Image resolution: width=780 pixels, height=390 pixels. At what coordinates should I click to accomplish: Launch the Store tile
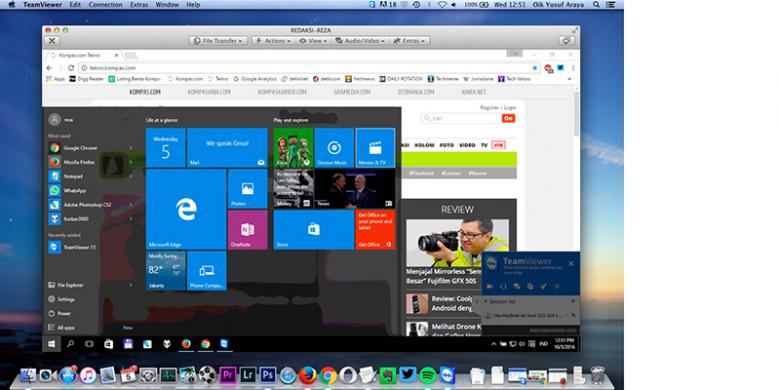tap(313, 229)
